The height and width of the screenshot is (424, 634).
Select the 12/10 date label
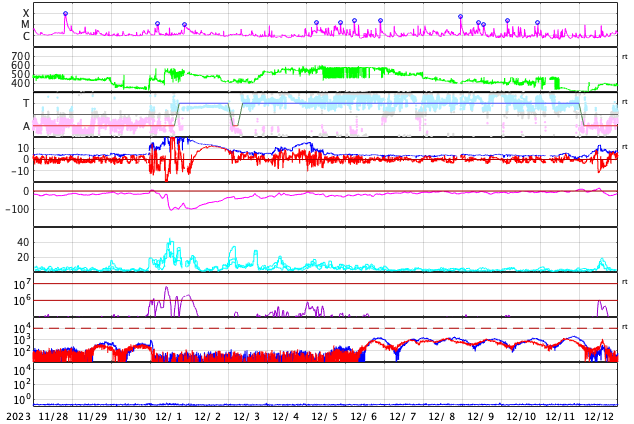pyautogui.click(x=521, y=417)
